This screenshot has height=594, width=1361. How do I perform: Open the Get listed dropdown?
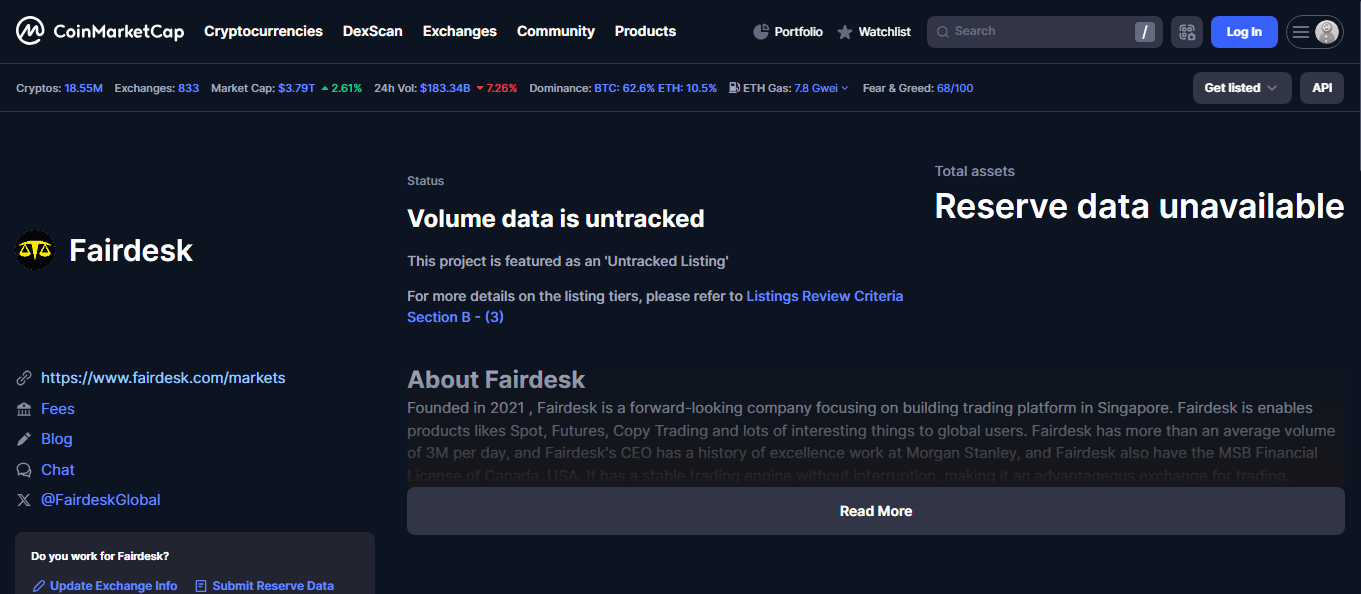1241,88
